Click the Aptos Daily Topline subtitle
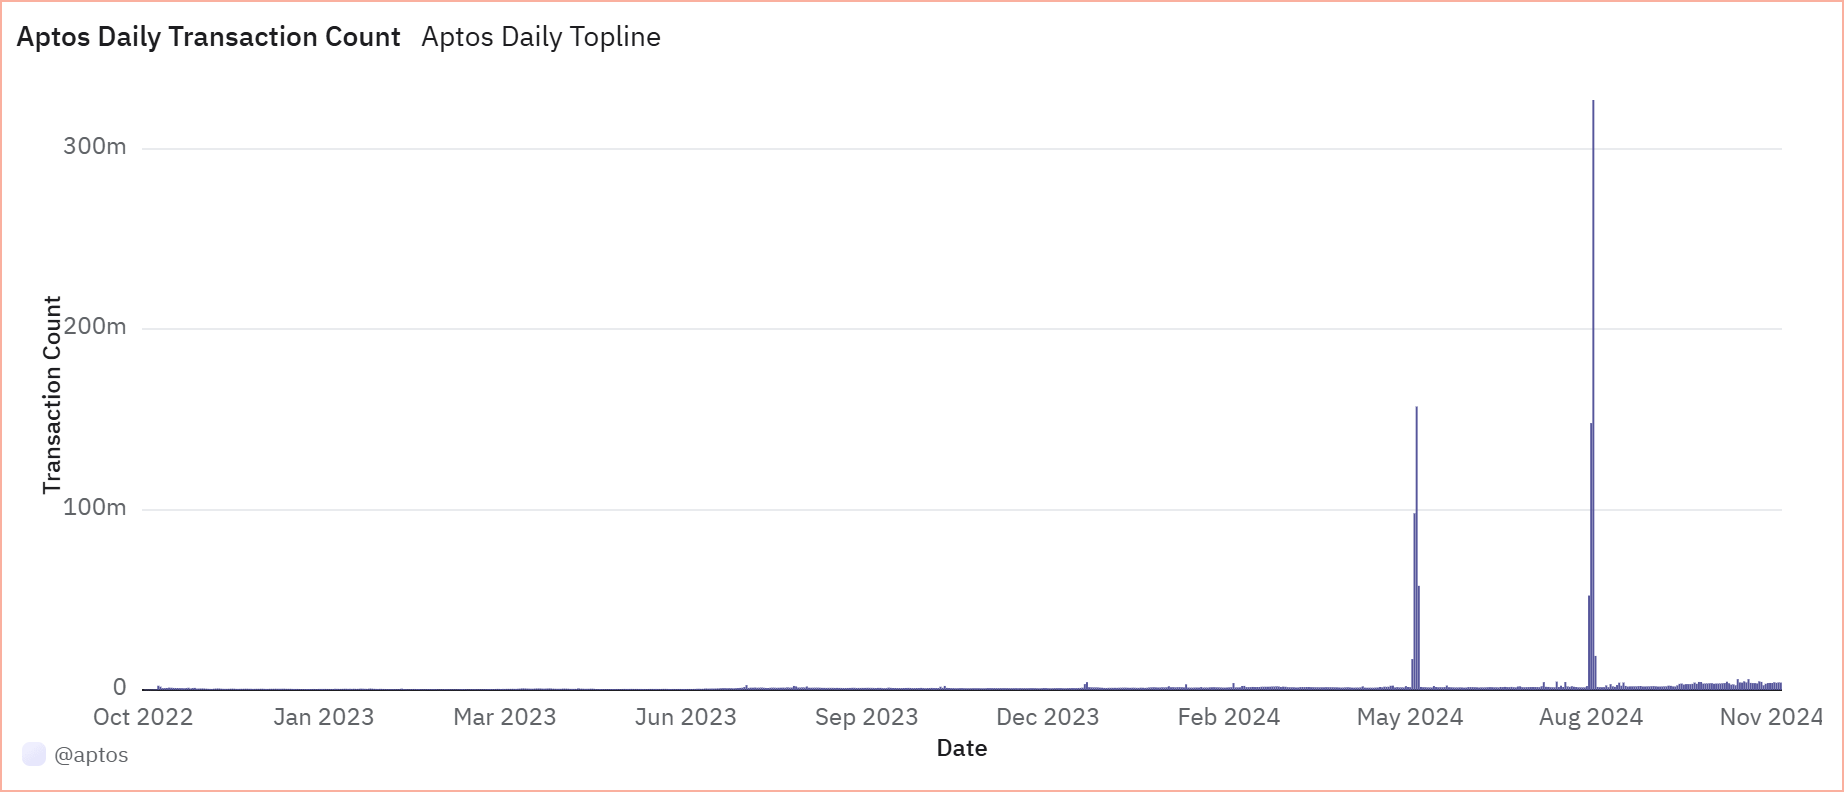This screenshot has width=1844, height=792. point(541,37)
